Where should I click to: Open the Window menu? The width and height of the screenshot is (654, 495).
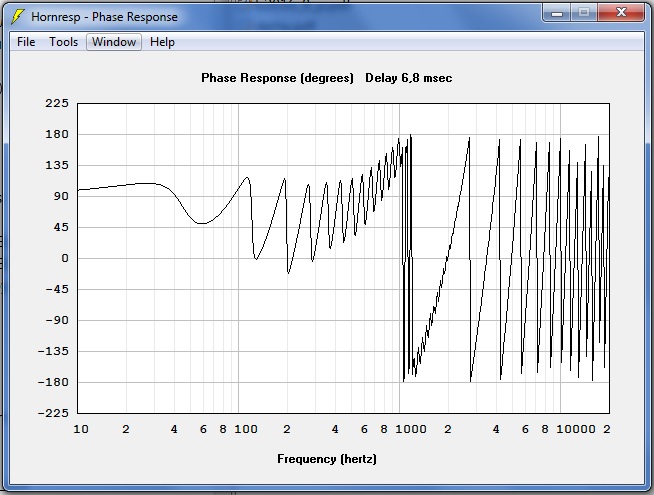[x=114, y=42]
